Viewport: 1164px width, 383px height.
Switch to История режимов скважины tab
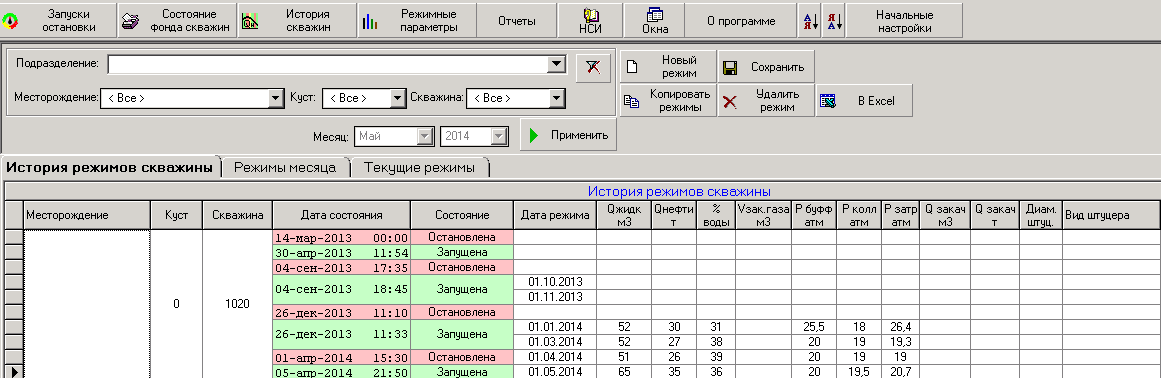click(110, 168)
